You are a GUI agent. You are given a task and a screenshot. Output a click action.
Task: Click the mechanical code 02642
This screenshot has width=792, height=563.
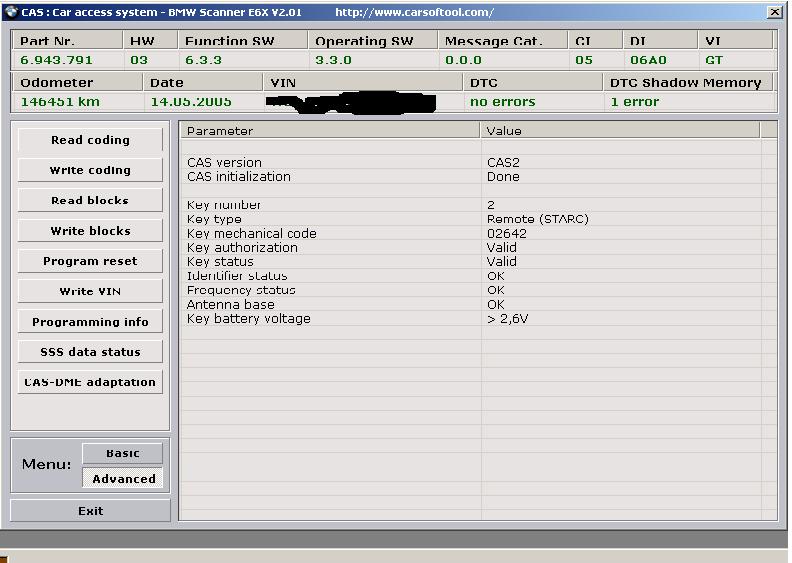(x=507, y=233)
